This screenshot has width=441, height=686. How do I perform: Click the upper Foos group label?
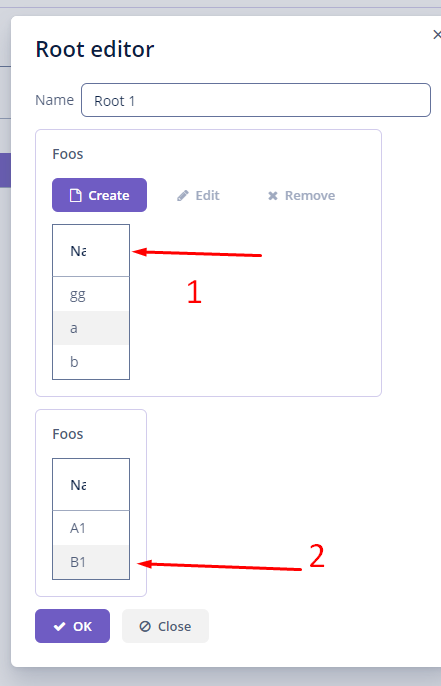tap(68, 154)
